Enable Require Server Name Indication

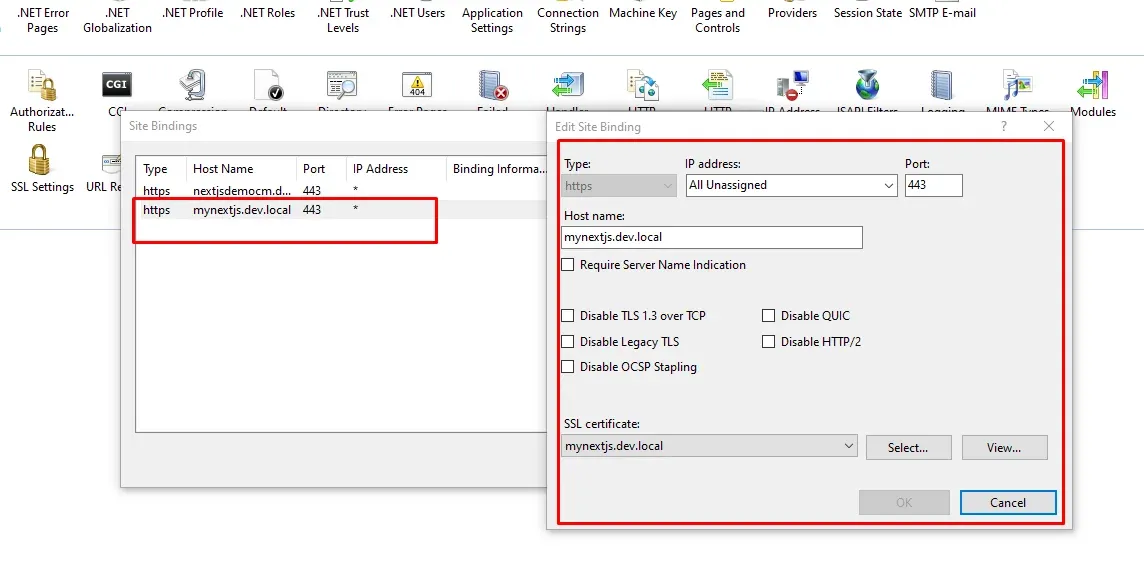[568, 265]
